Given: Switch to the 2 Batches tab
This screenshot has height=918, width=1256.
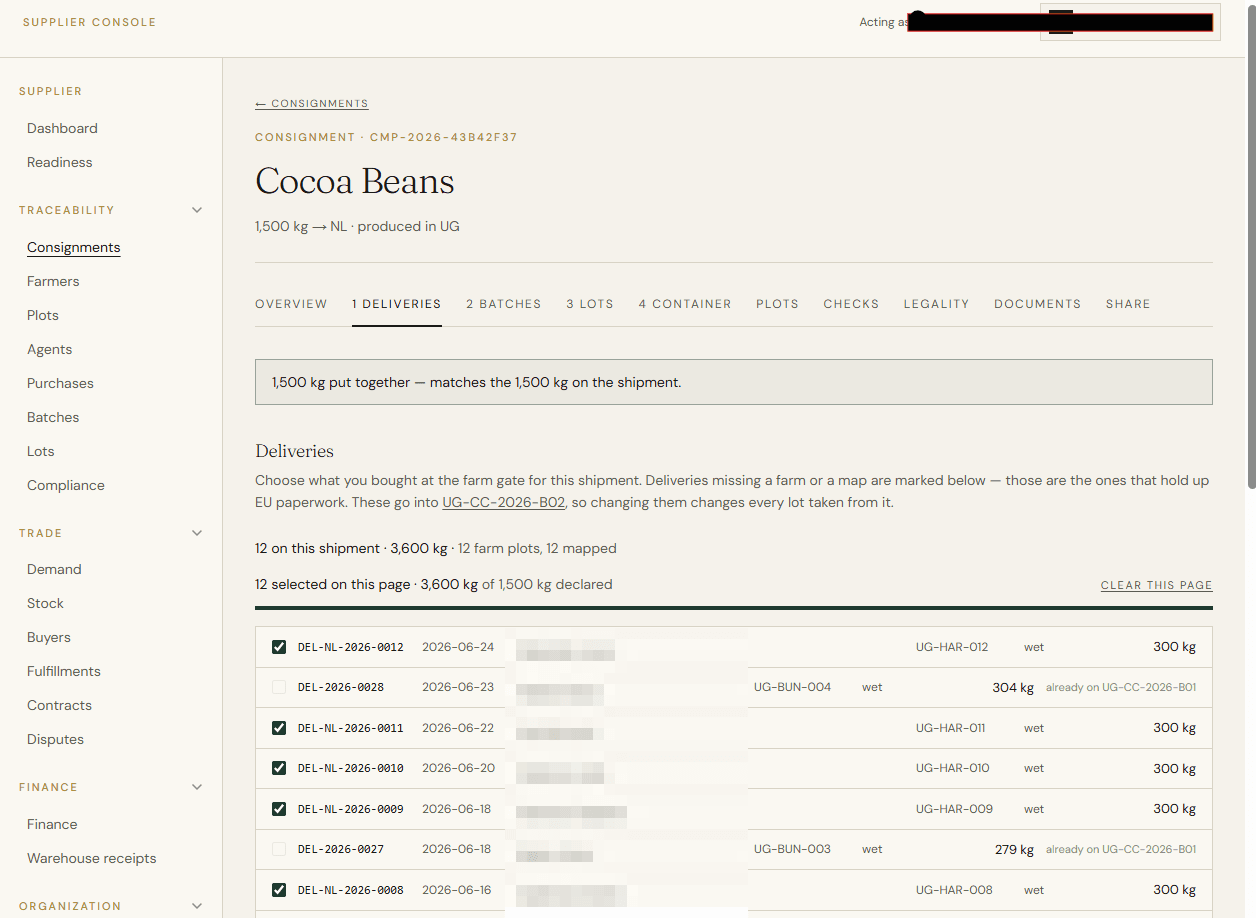Looking at the screenshot, I should [504, 304].
